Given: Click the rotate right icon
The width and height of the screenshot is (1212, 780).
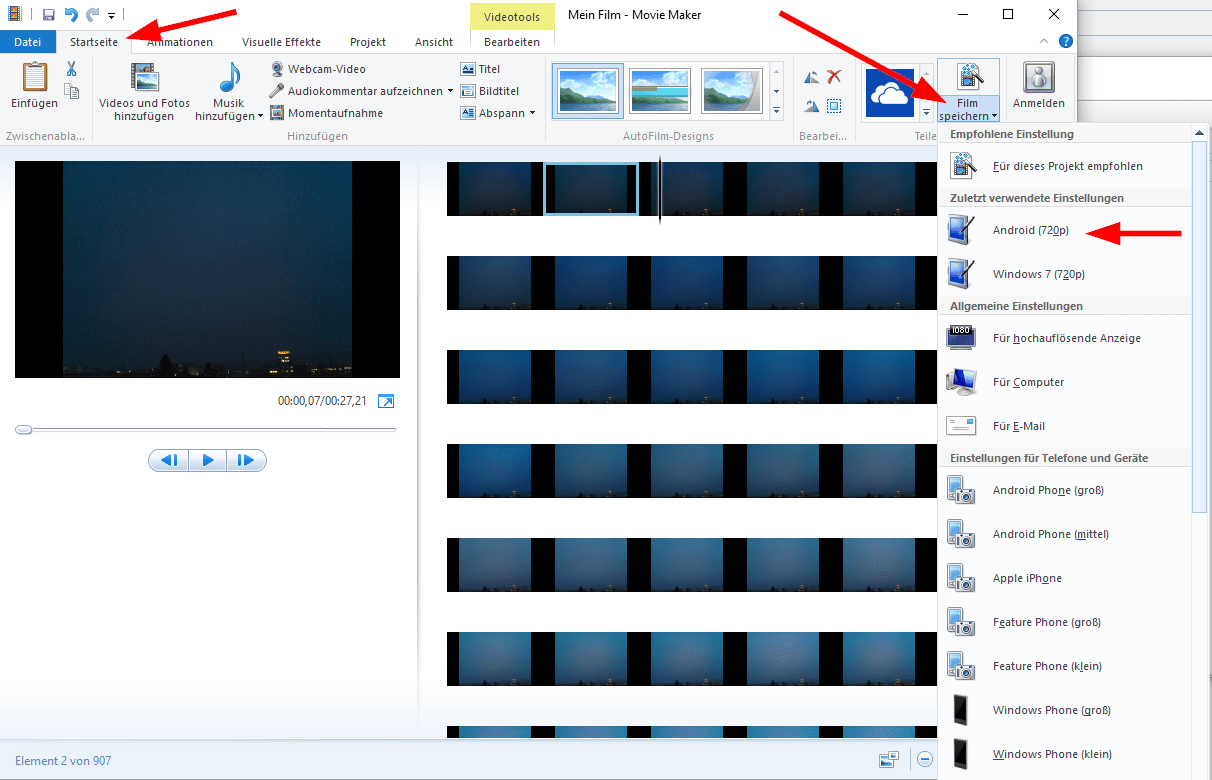Looking at the screenshot, I should [811, 105].
